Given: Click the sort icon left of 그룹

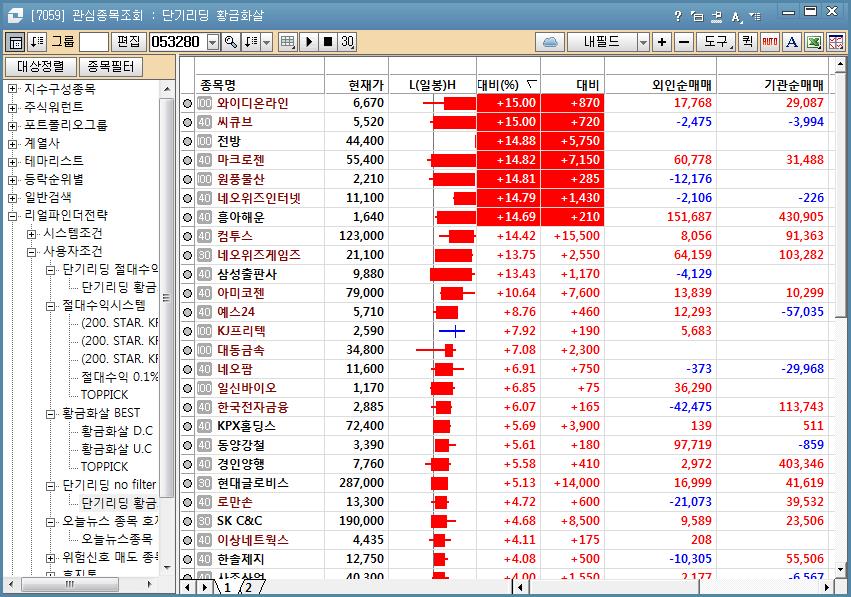Looking at the screenshot, I should (x=37, y=42).
